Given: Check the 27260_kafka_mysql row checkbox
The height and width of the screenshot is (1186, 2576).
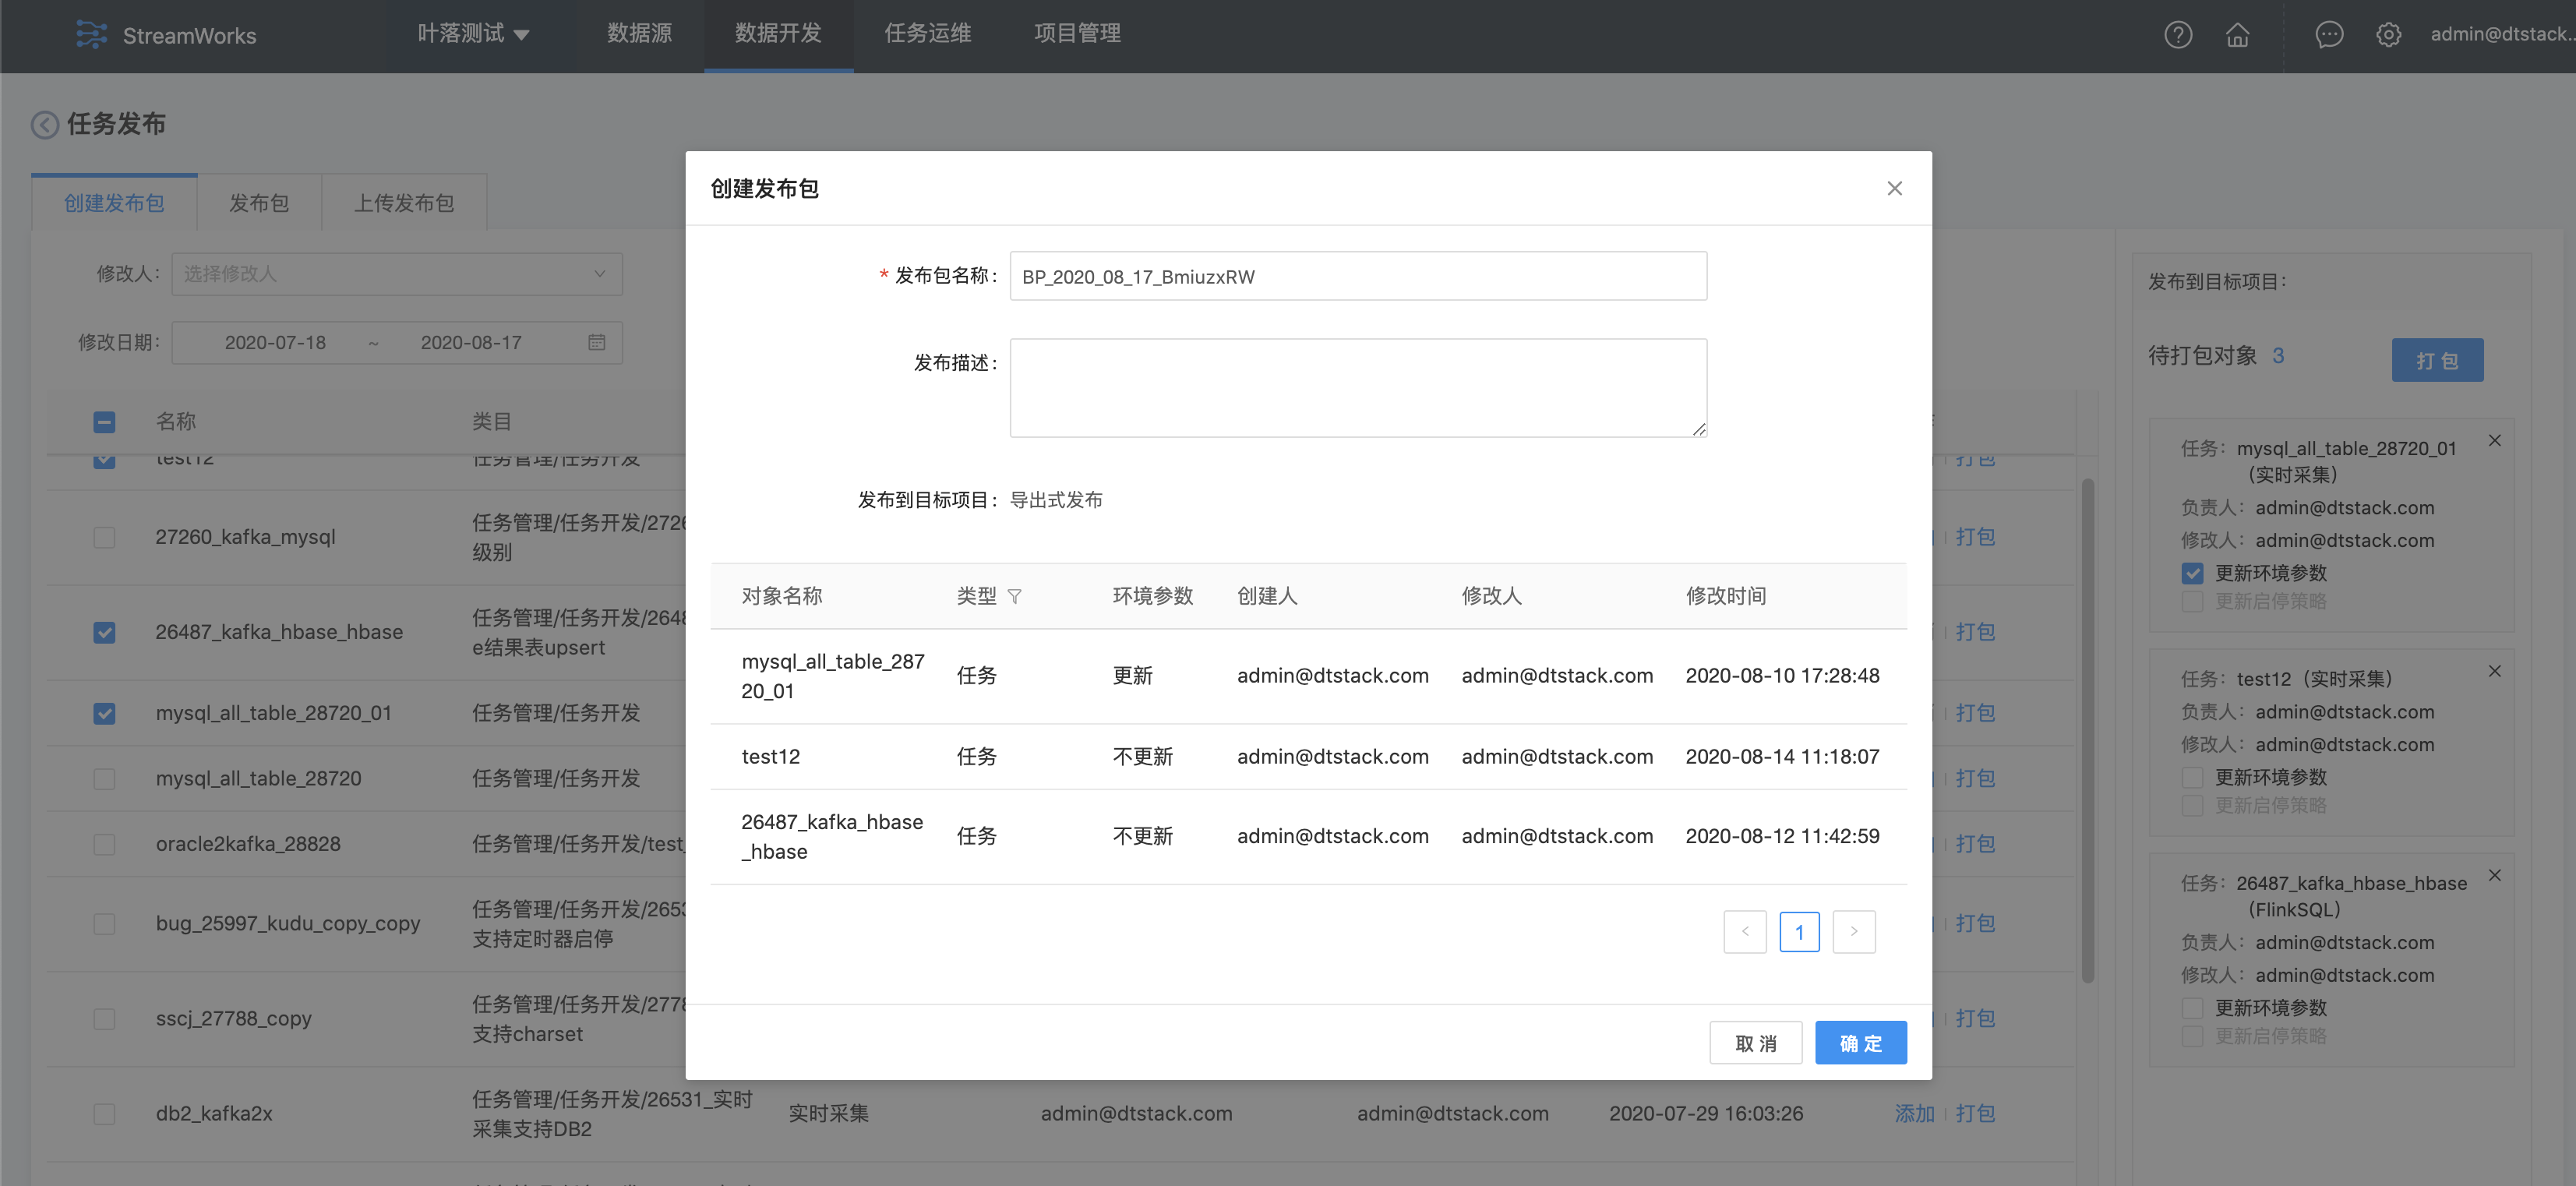Looking at the screenshot, I should pos(104,537).
